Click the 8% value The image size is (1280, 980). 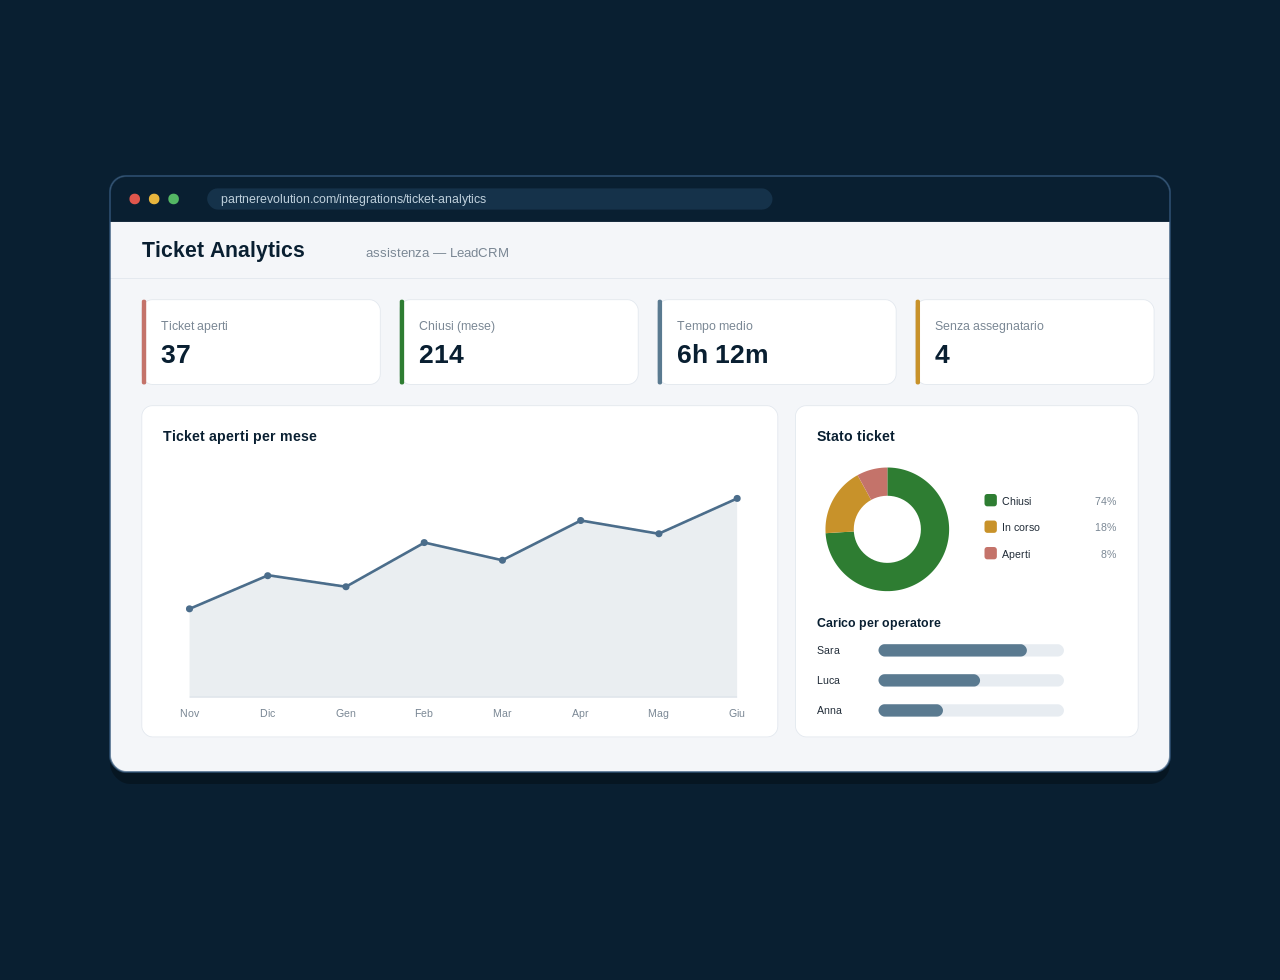click(x=1109, y=554)
